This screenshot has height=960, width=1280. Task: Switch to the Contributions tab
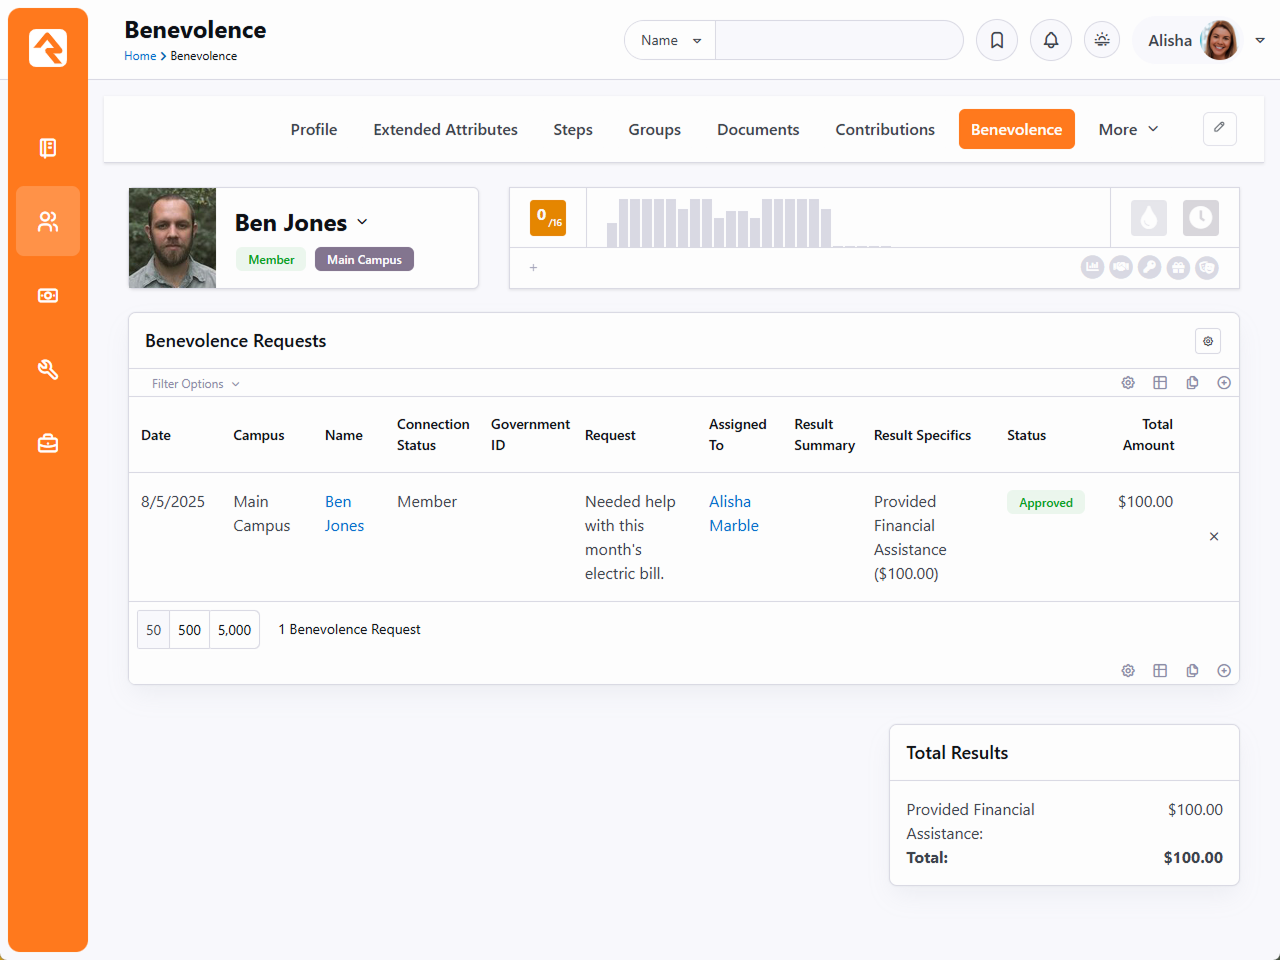coord(885,129)
